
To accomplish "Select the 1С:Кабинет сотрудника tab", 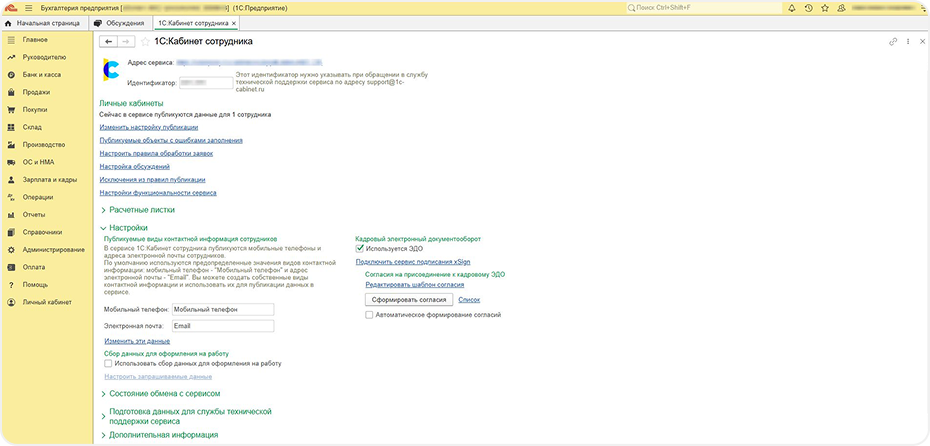I will pyautogui.click(x=193, y=23).
